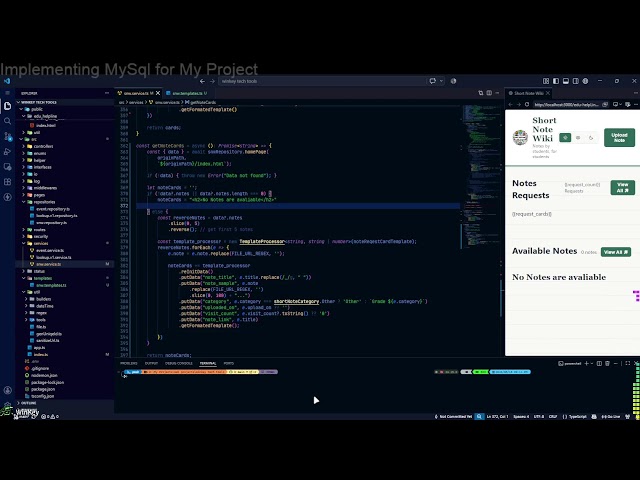This screenshot has height=480, width=640.
Task: Navigate back using title bar arrow
Action: pos(202,81)
